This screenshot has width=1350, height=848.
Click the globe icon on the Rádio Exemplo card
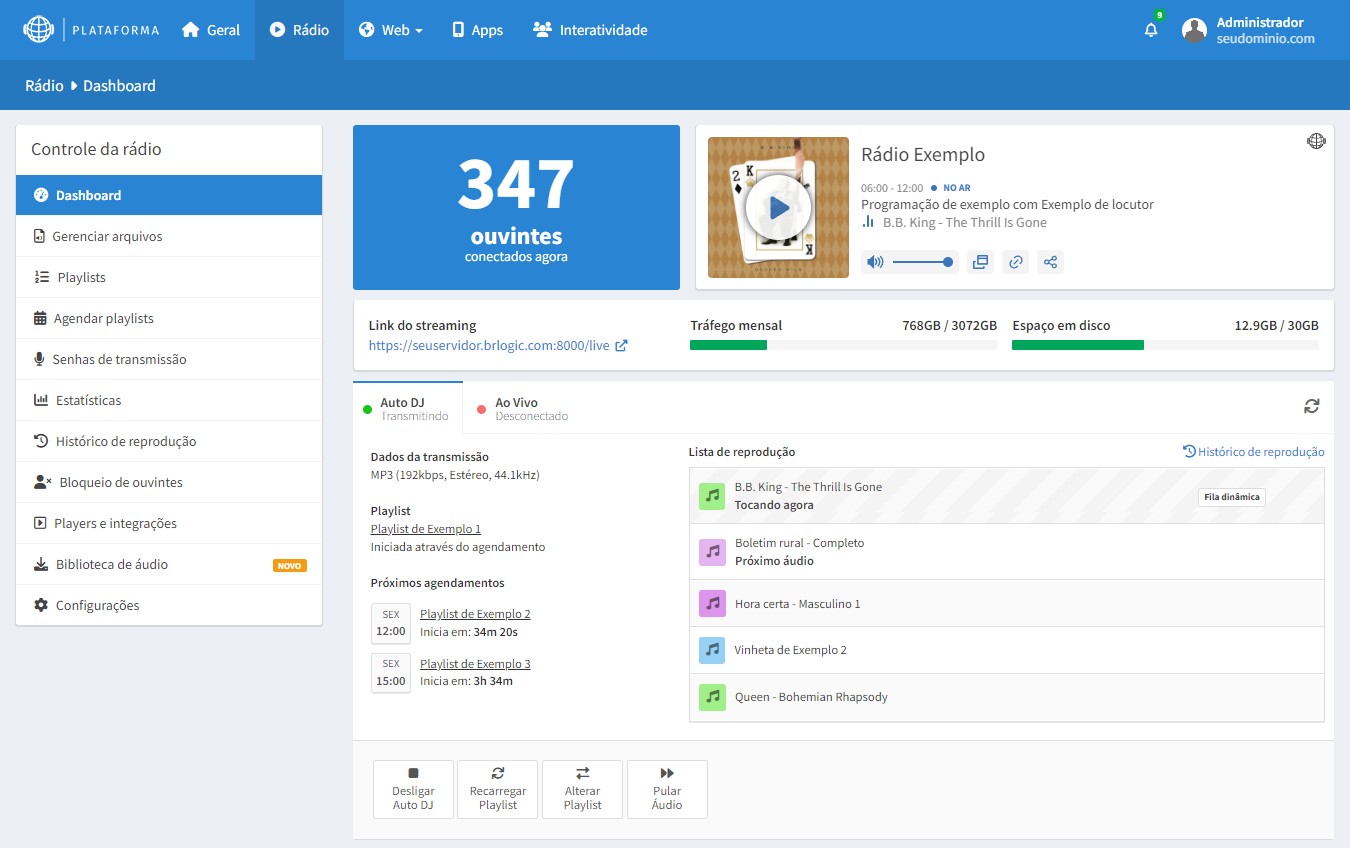(1316, 141)
